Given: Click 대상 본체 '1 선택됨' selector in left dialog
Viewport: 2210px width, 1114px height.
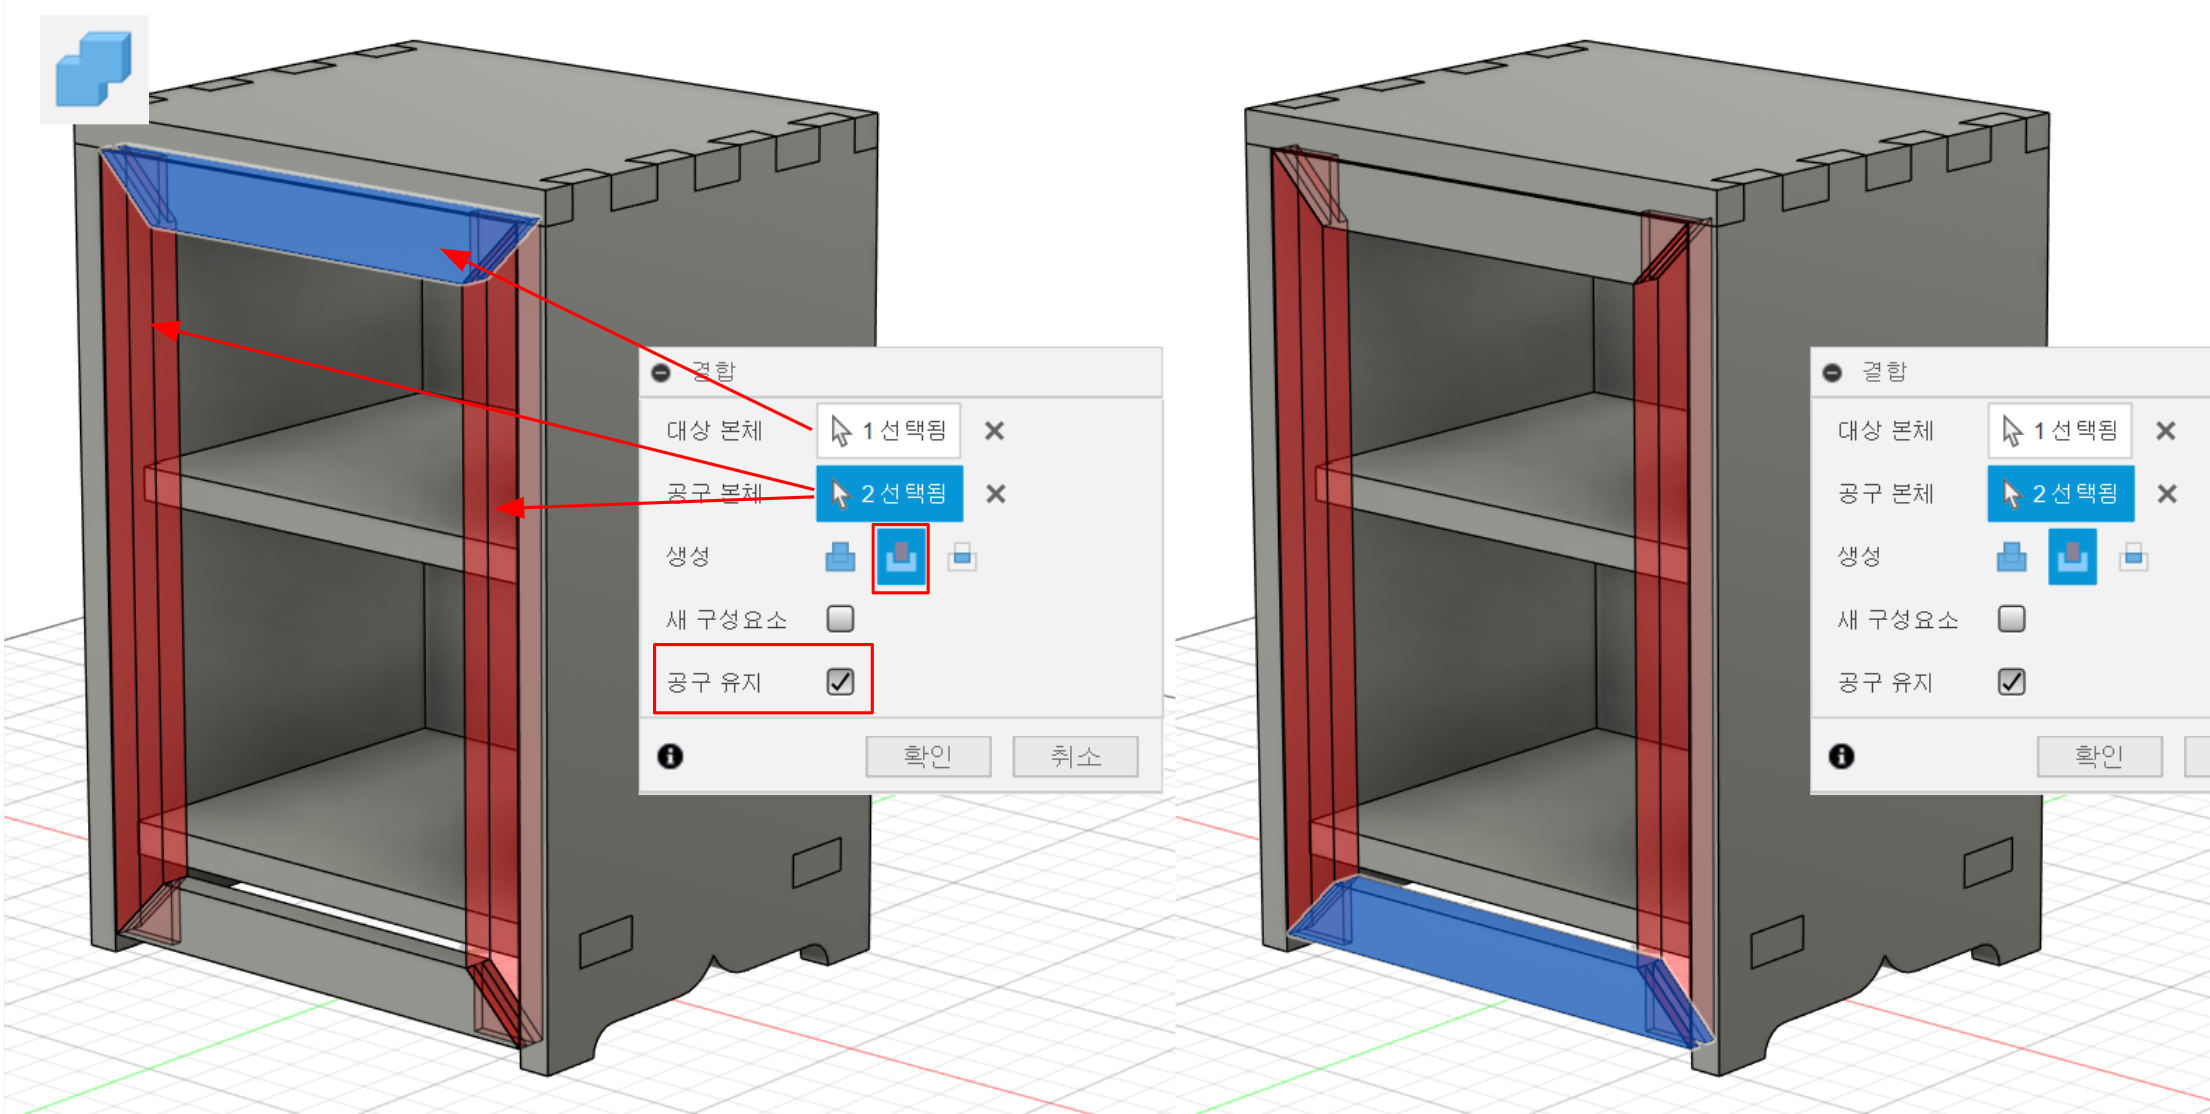Looking at the screenshot, I should [889, 431].
